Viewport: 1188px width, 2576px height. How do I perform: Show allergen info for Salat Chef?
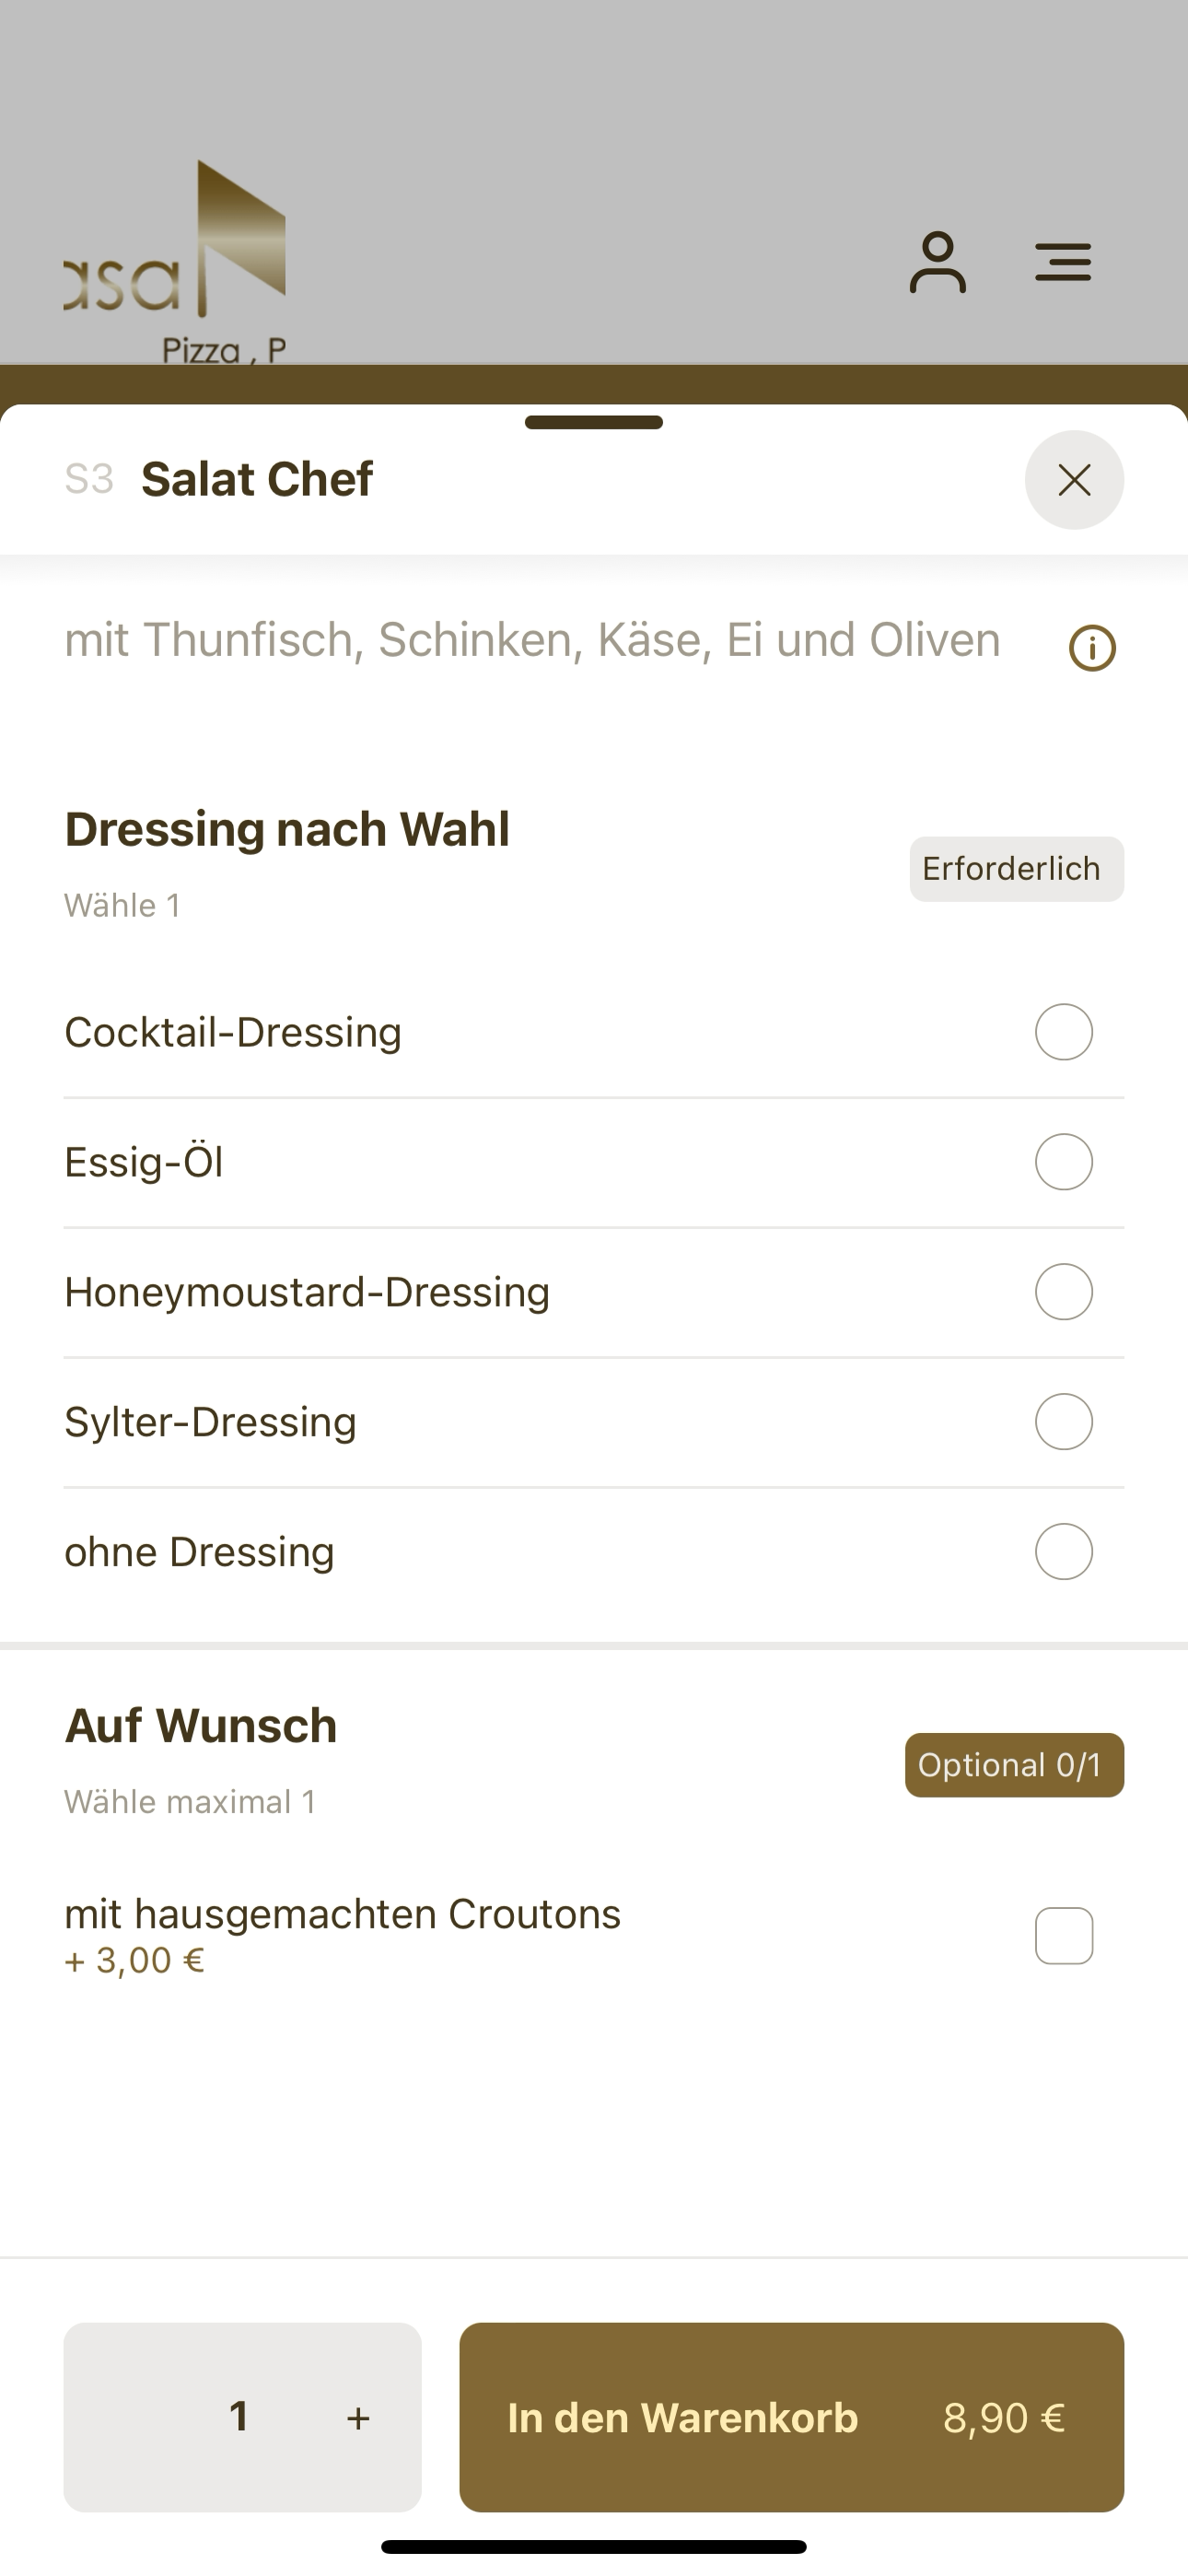point(1092,648)
